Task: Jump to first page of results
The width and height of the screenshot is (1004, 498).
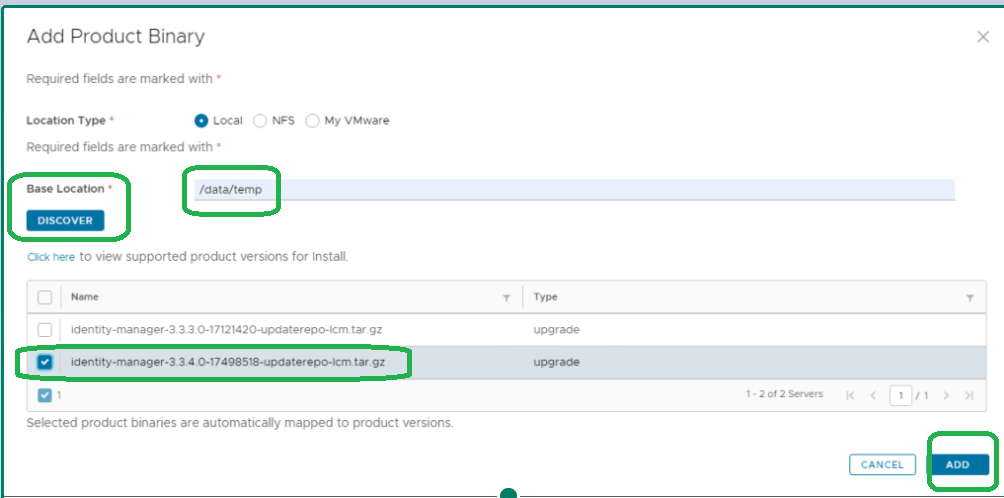Action: 850,396
